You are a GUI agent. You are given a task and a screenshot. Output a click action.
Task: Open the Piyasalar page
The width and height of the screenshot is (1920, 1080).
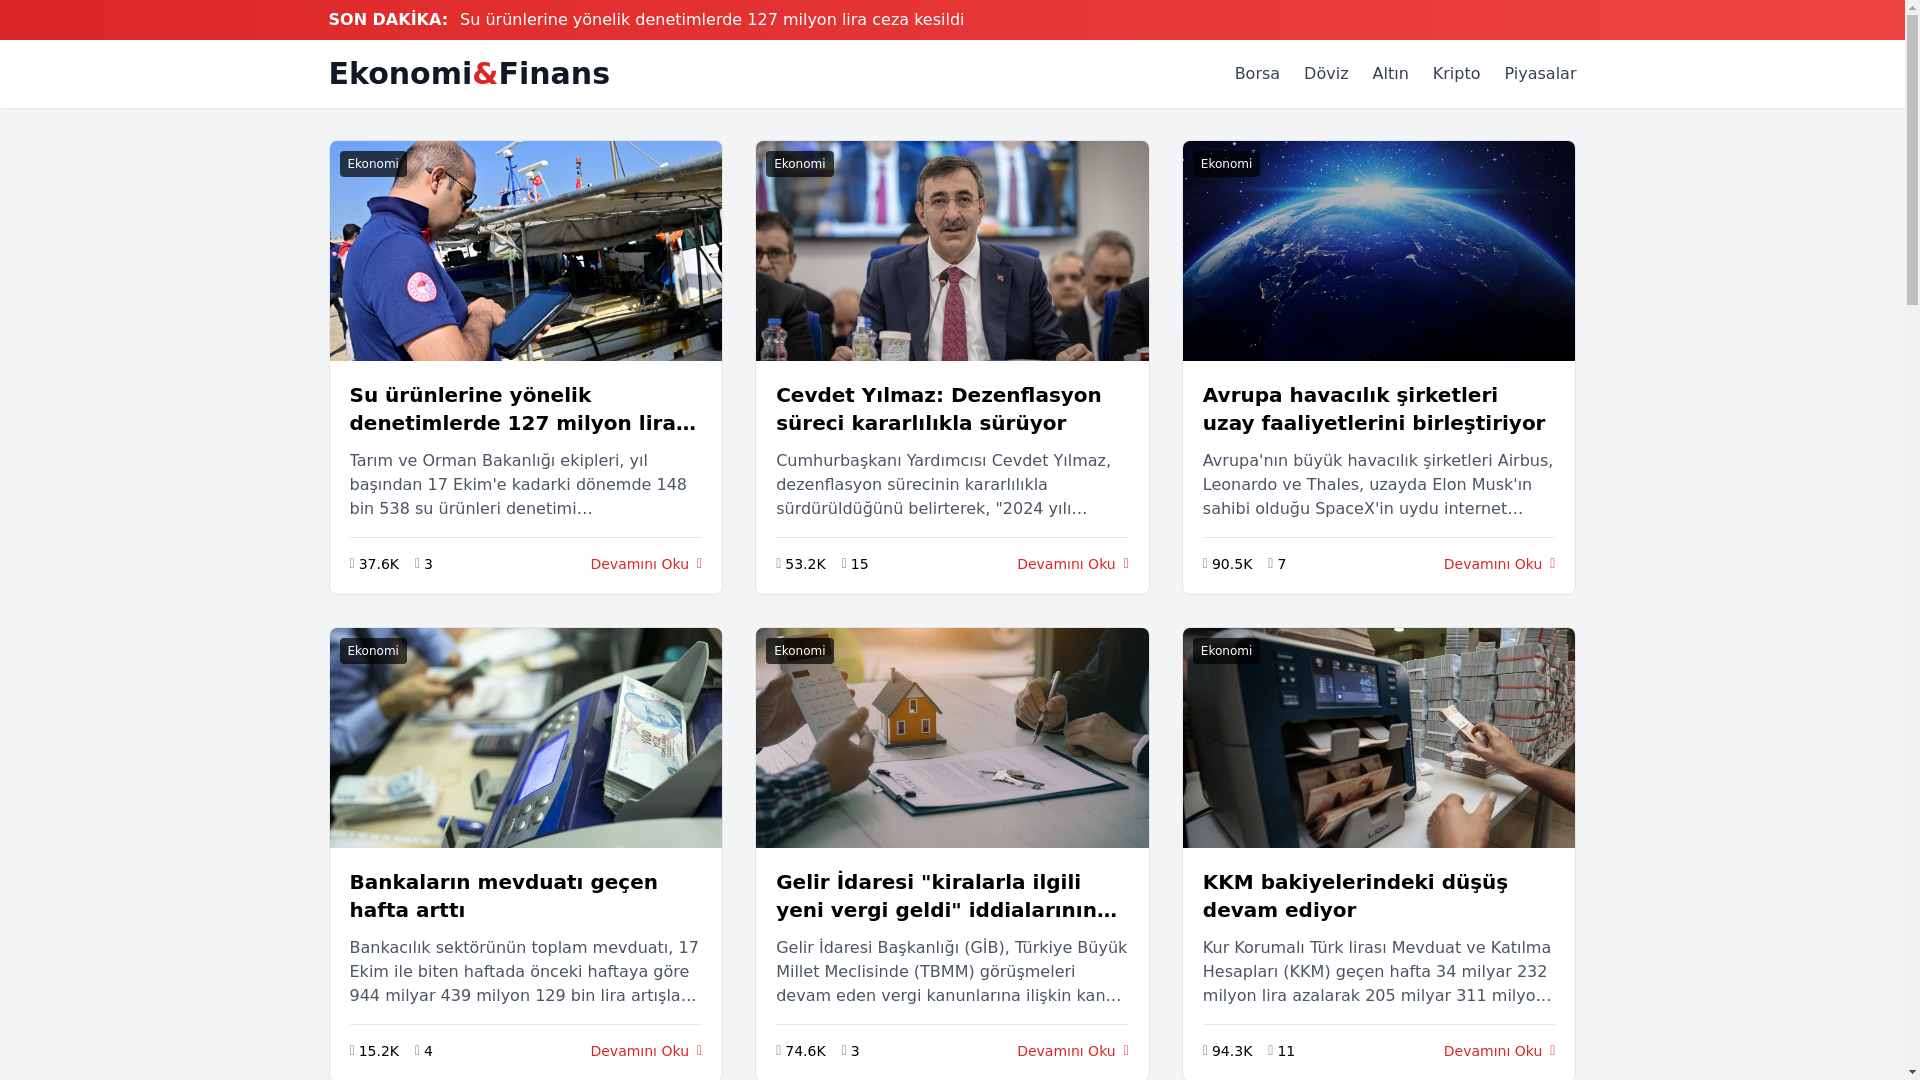point(1540,74)
